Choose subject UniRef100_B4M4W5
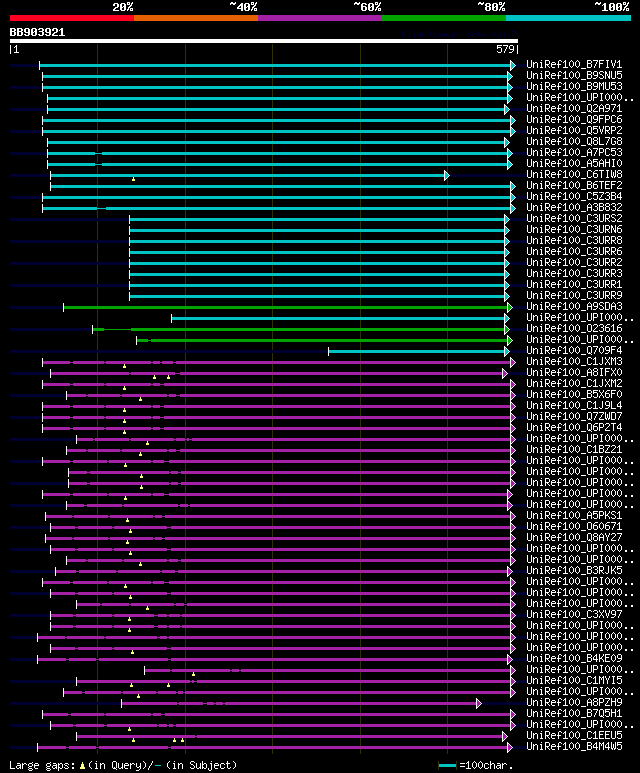 (574, 746)
